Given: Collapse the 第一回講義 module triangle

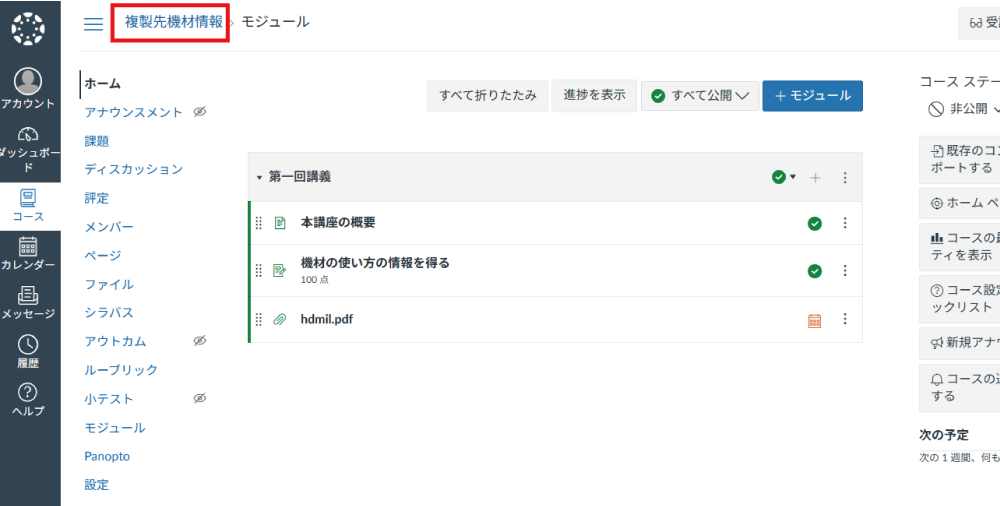Looking at the screenshot, I should (259, 177).
